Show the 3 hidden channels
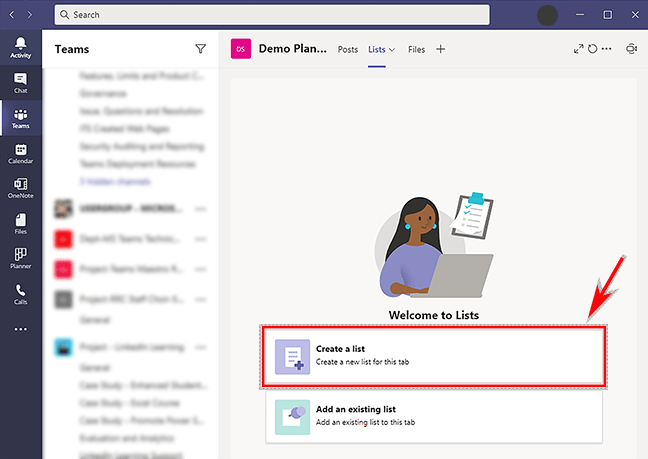 click(115, 182)
